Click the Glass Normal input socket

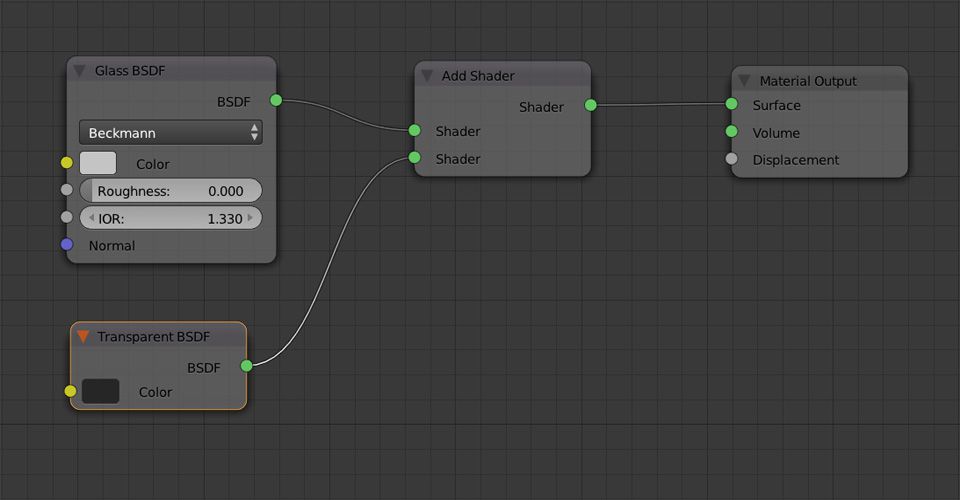pyautogui.click(x=67, y=244)
